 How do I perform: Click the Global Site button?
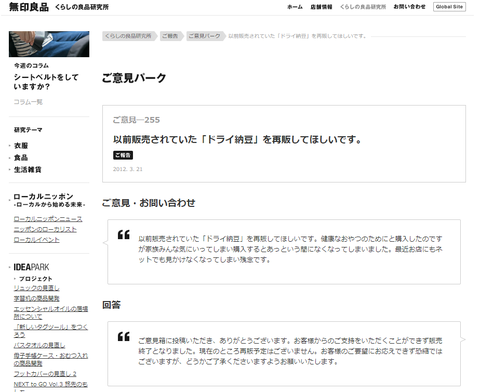tap(449, 7)
